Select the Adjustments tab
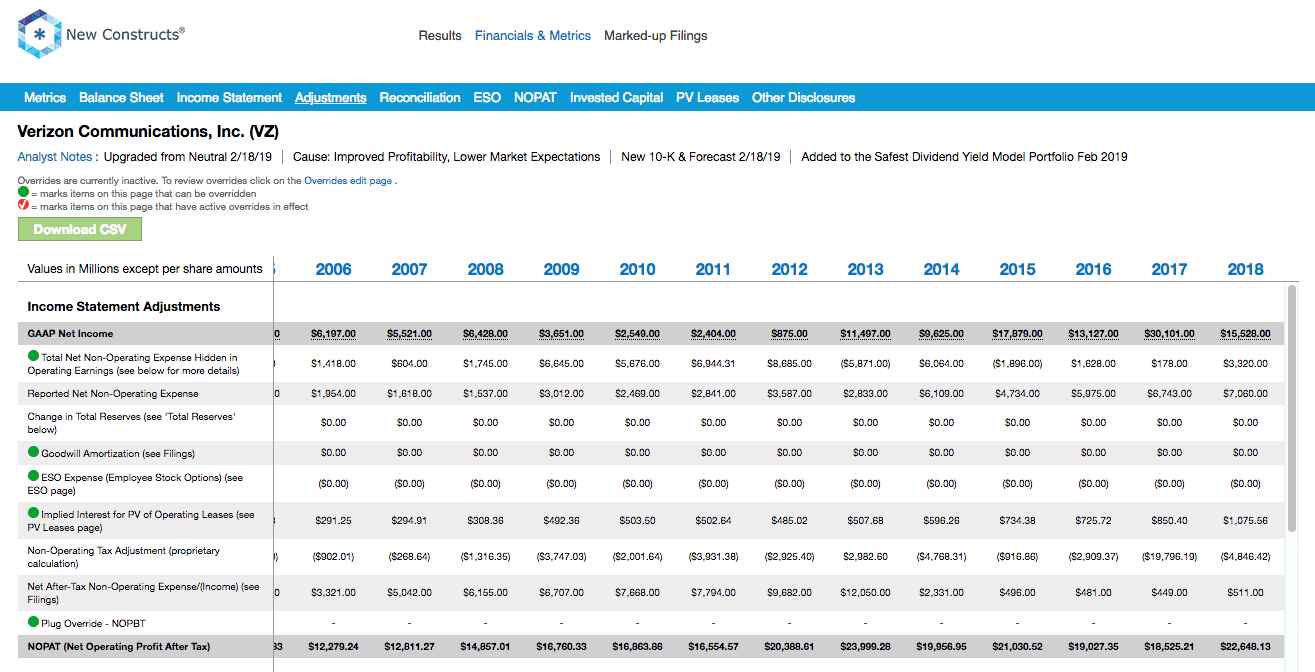Image resolution: width=1315 pixels, height=672 pixels. (331, 97)
